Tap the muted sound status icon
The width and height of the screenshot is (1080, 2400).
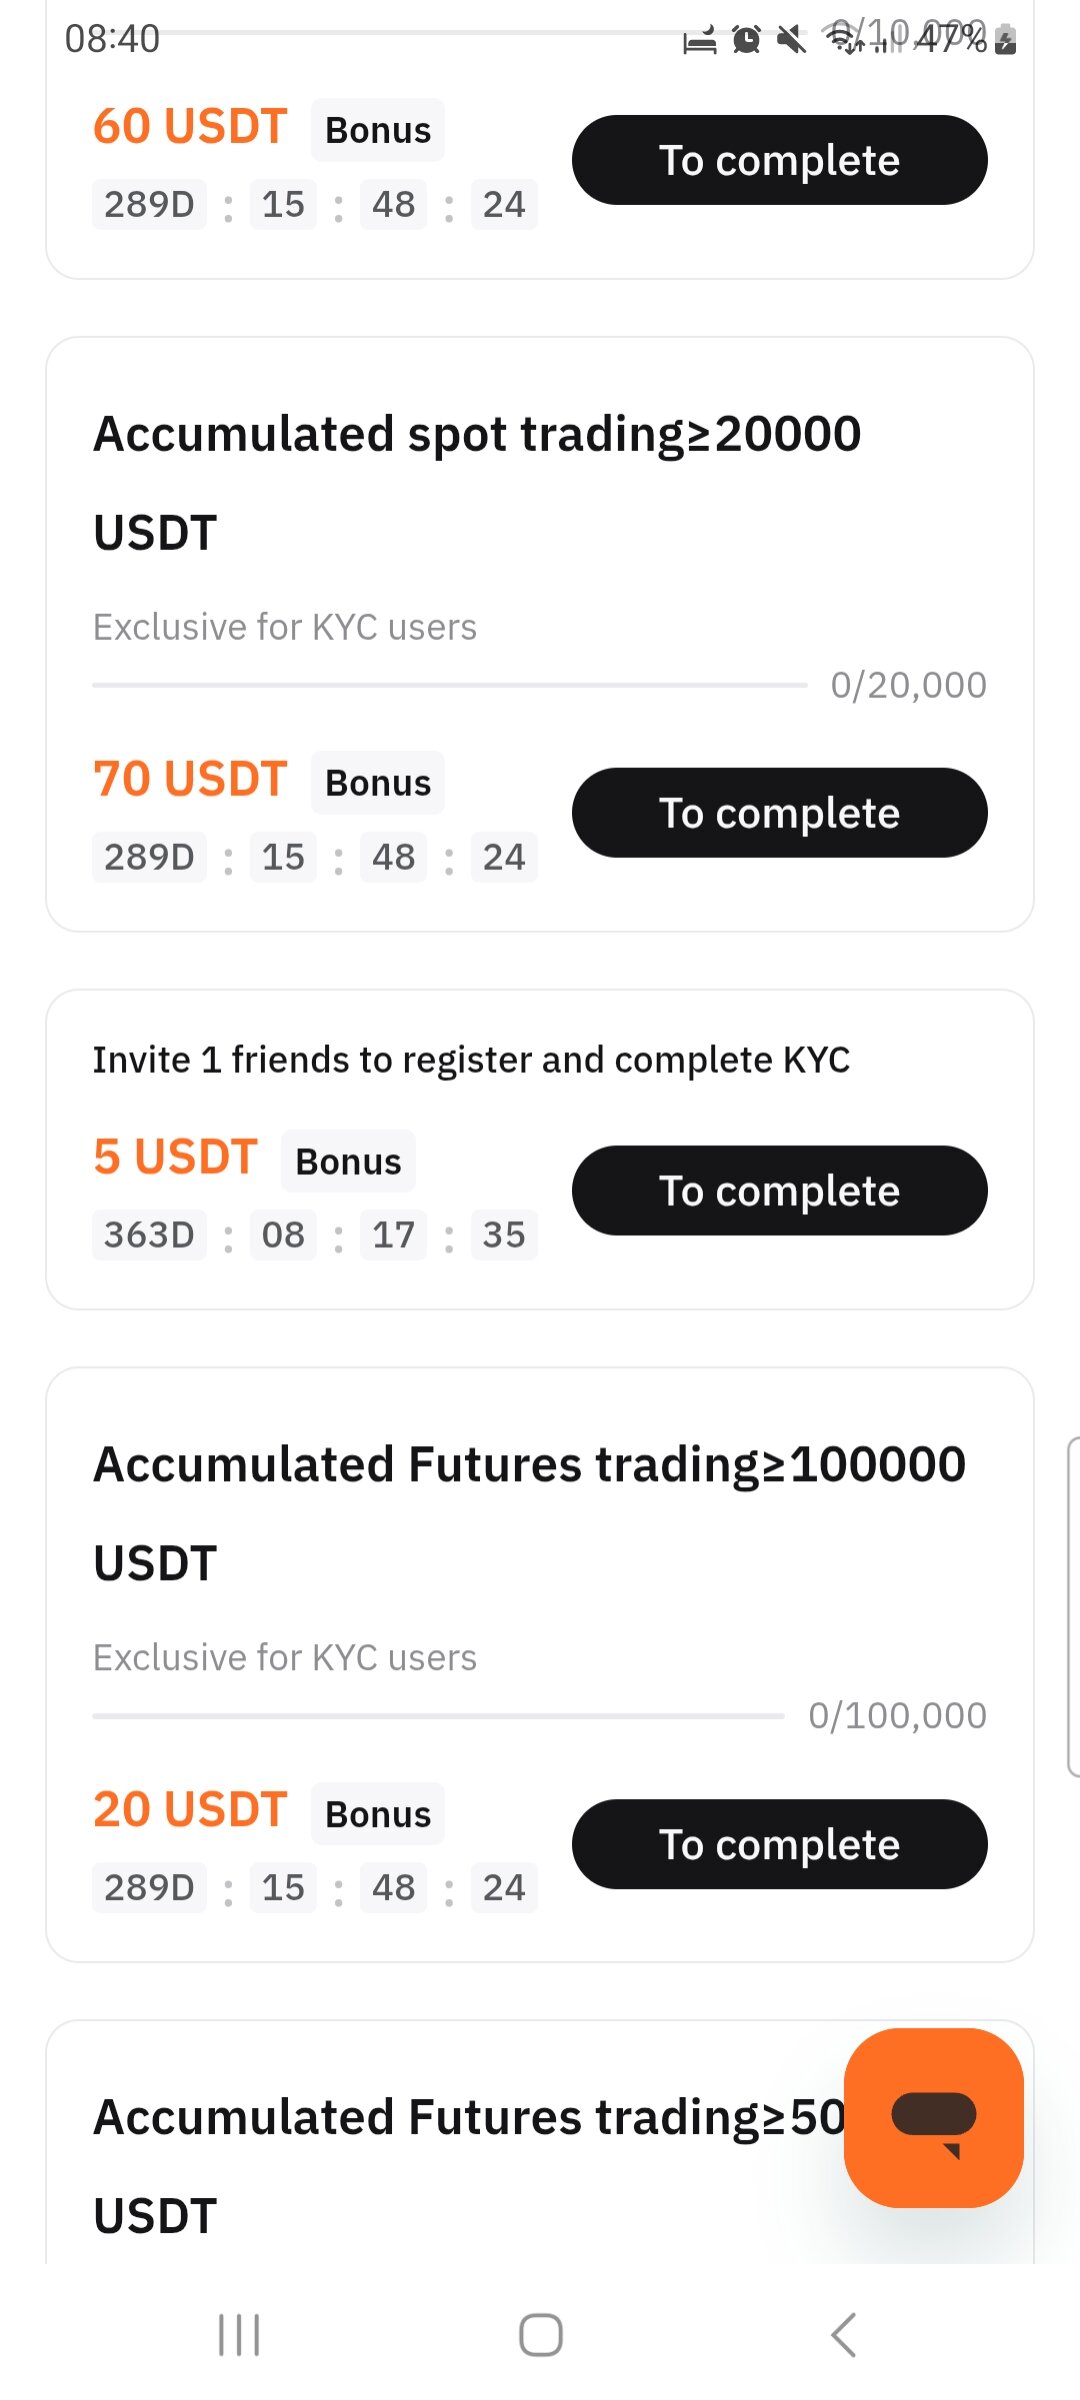(x=791, y=40)
